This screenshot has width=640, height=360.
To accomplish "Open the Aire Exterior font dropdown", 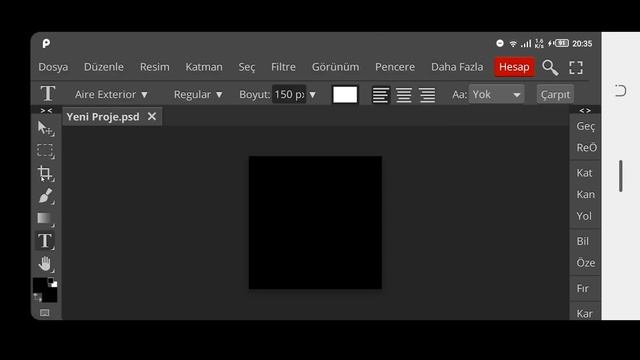I will click(x=111, y=94).
